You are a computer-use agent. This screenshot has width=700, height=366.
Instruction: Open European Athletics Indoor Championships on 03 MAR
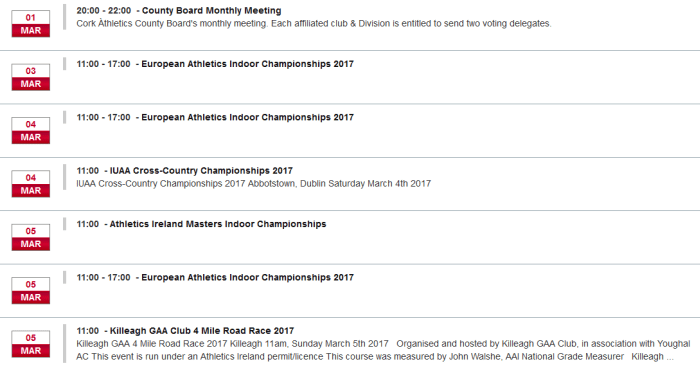pos(247,64)
